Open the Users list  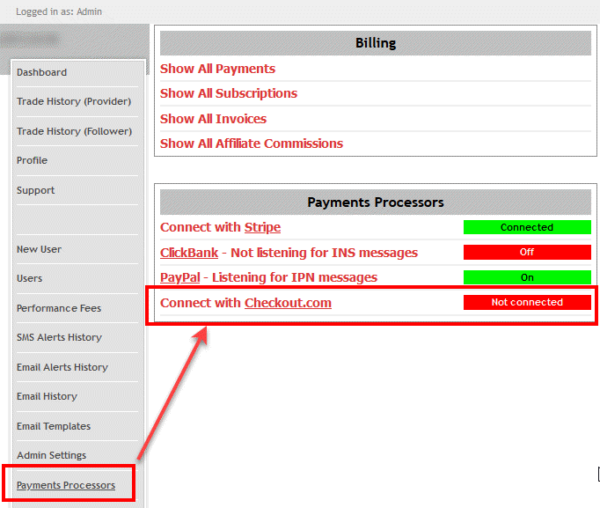pos(30,278)
